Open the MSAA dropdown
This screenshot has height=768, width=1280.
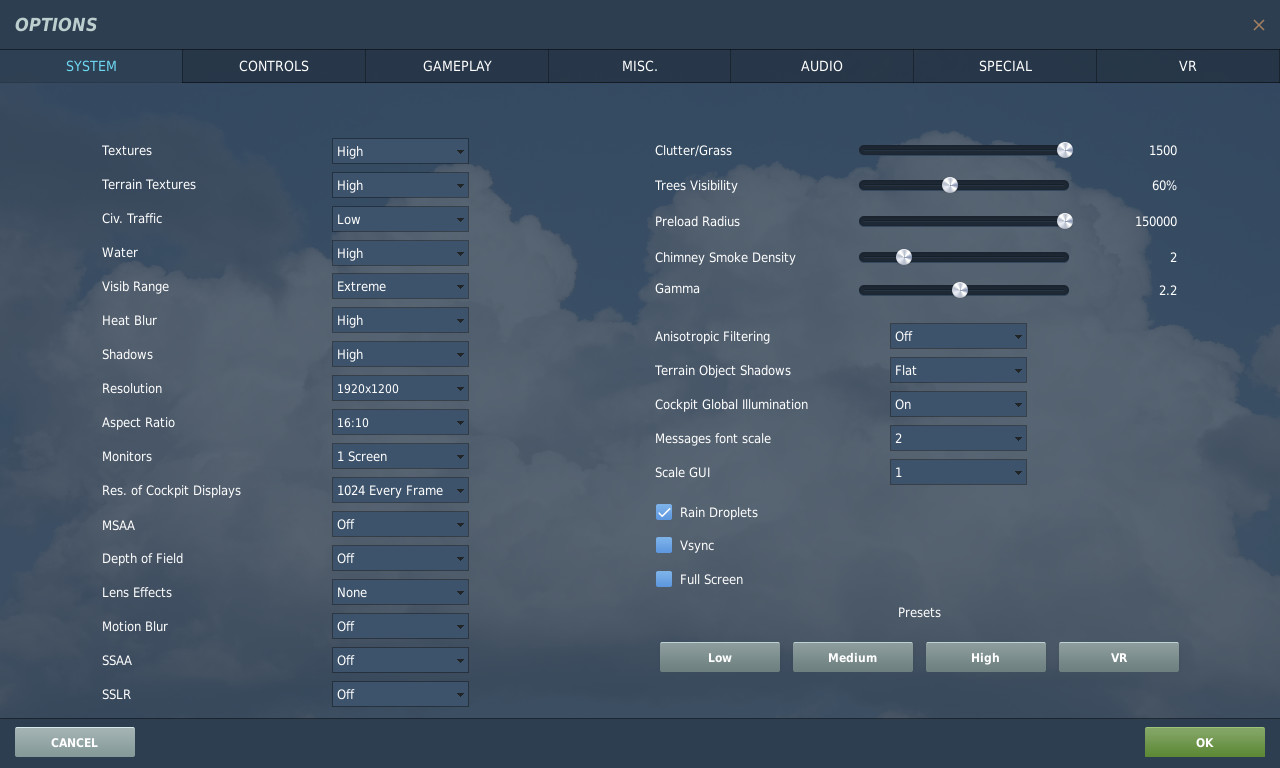pos(400,524)
